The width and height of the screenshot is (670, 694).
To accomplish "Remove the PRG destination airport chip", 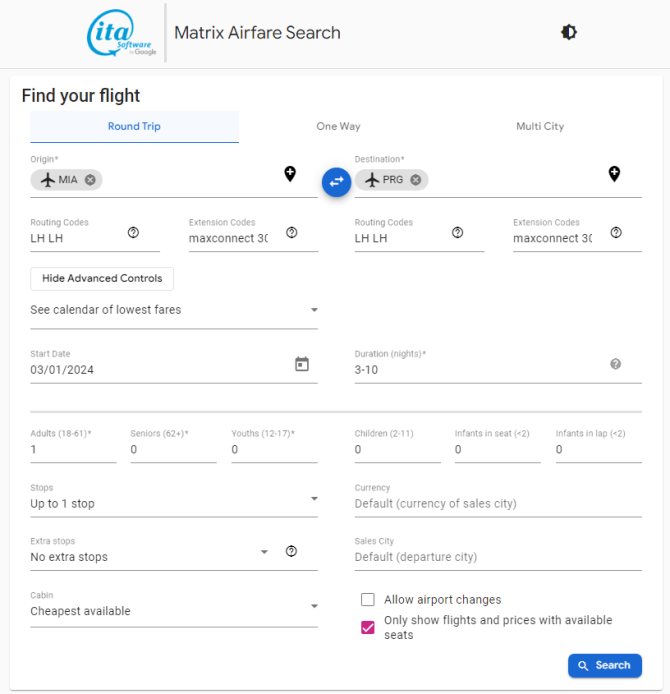I will [416, 180].
